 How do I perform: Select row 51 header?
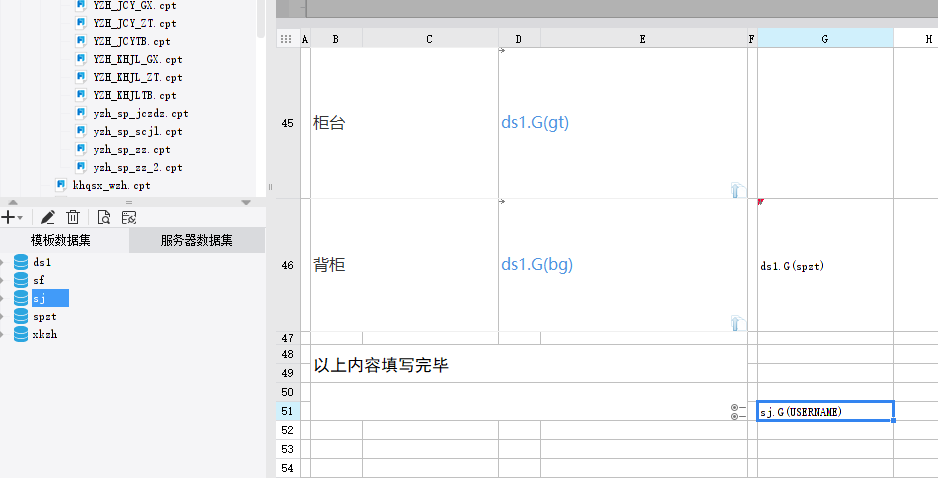pos(288,411)
